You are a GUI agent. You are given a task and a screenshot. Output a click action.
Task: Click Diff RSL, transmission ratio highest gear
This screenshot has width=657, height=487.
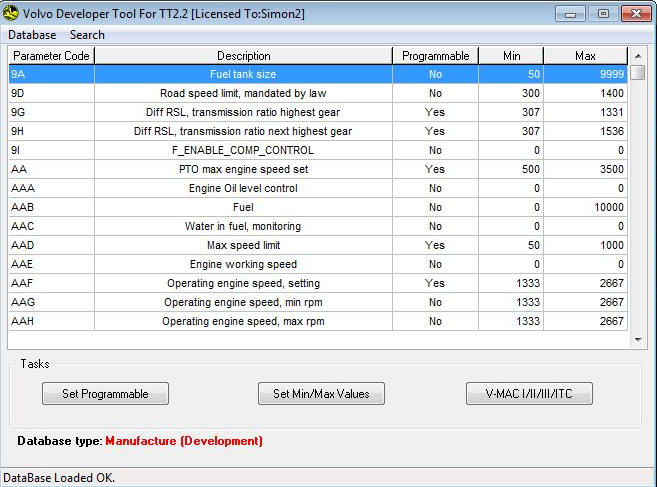pos(243,112)
